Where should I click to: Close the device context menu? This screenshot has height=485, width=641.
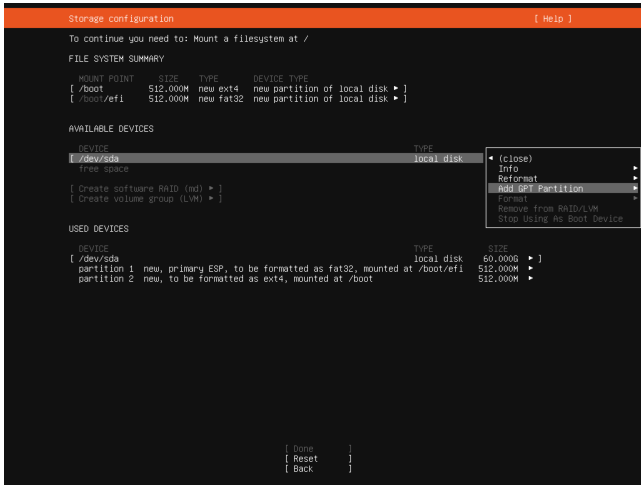coord(515,158)
